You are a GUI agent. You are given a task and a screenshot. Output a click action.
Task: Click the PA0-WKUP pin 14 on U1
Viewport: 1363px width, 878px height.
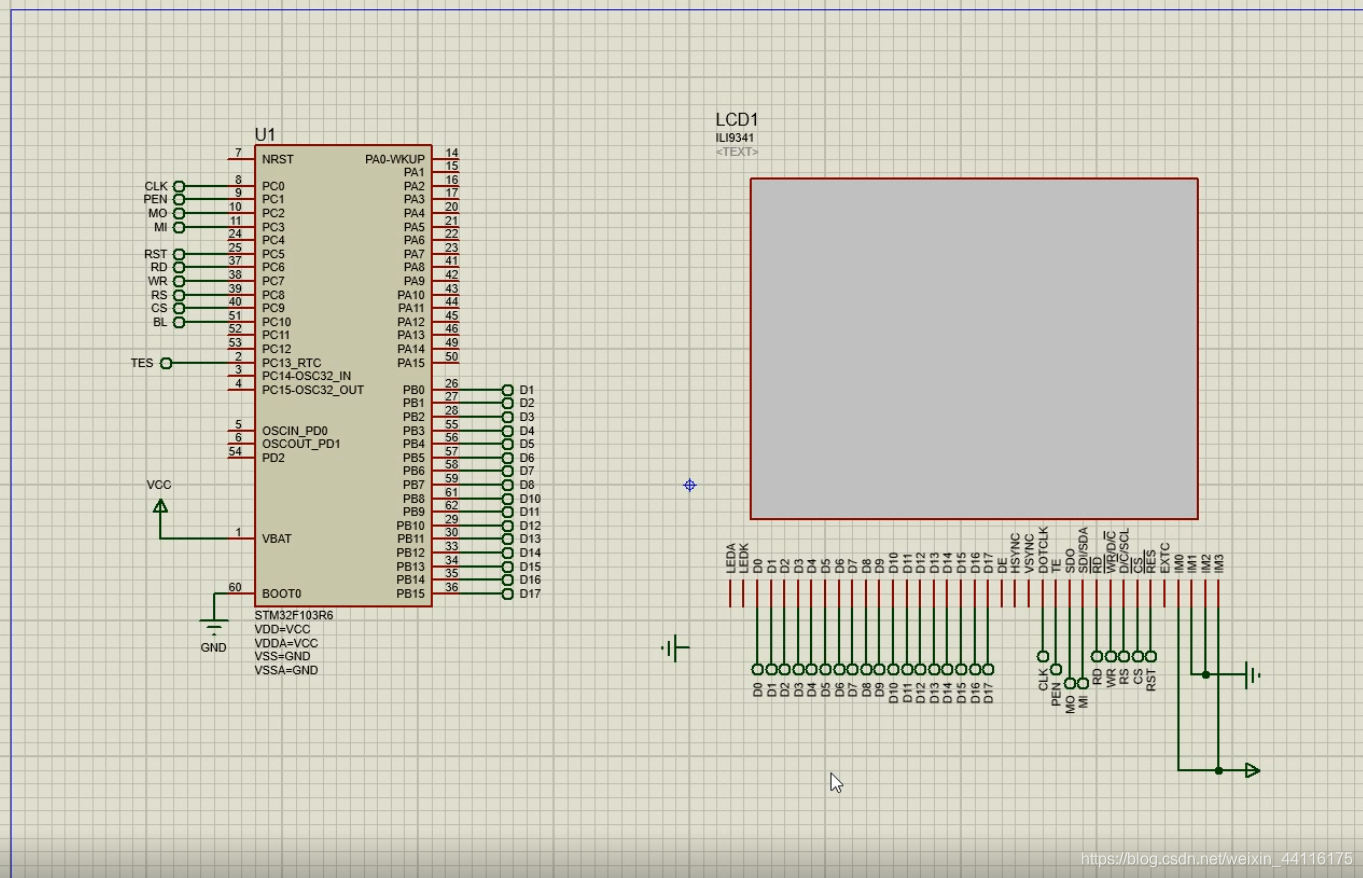(x=446, y=159)
